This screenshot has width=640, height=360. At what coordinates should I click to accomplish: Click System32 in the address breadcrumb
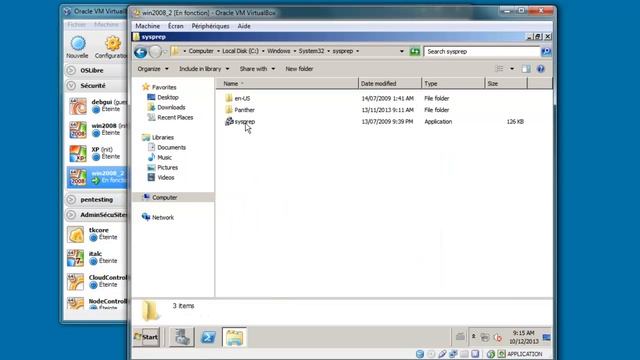coord(311,51)
